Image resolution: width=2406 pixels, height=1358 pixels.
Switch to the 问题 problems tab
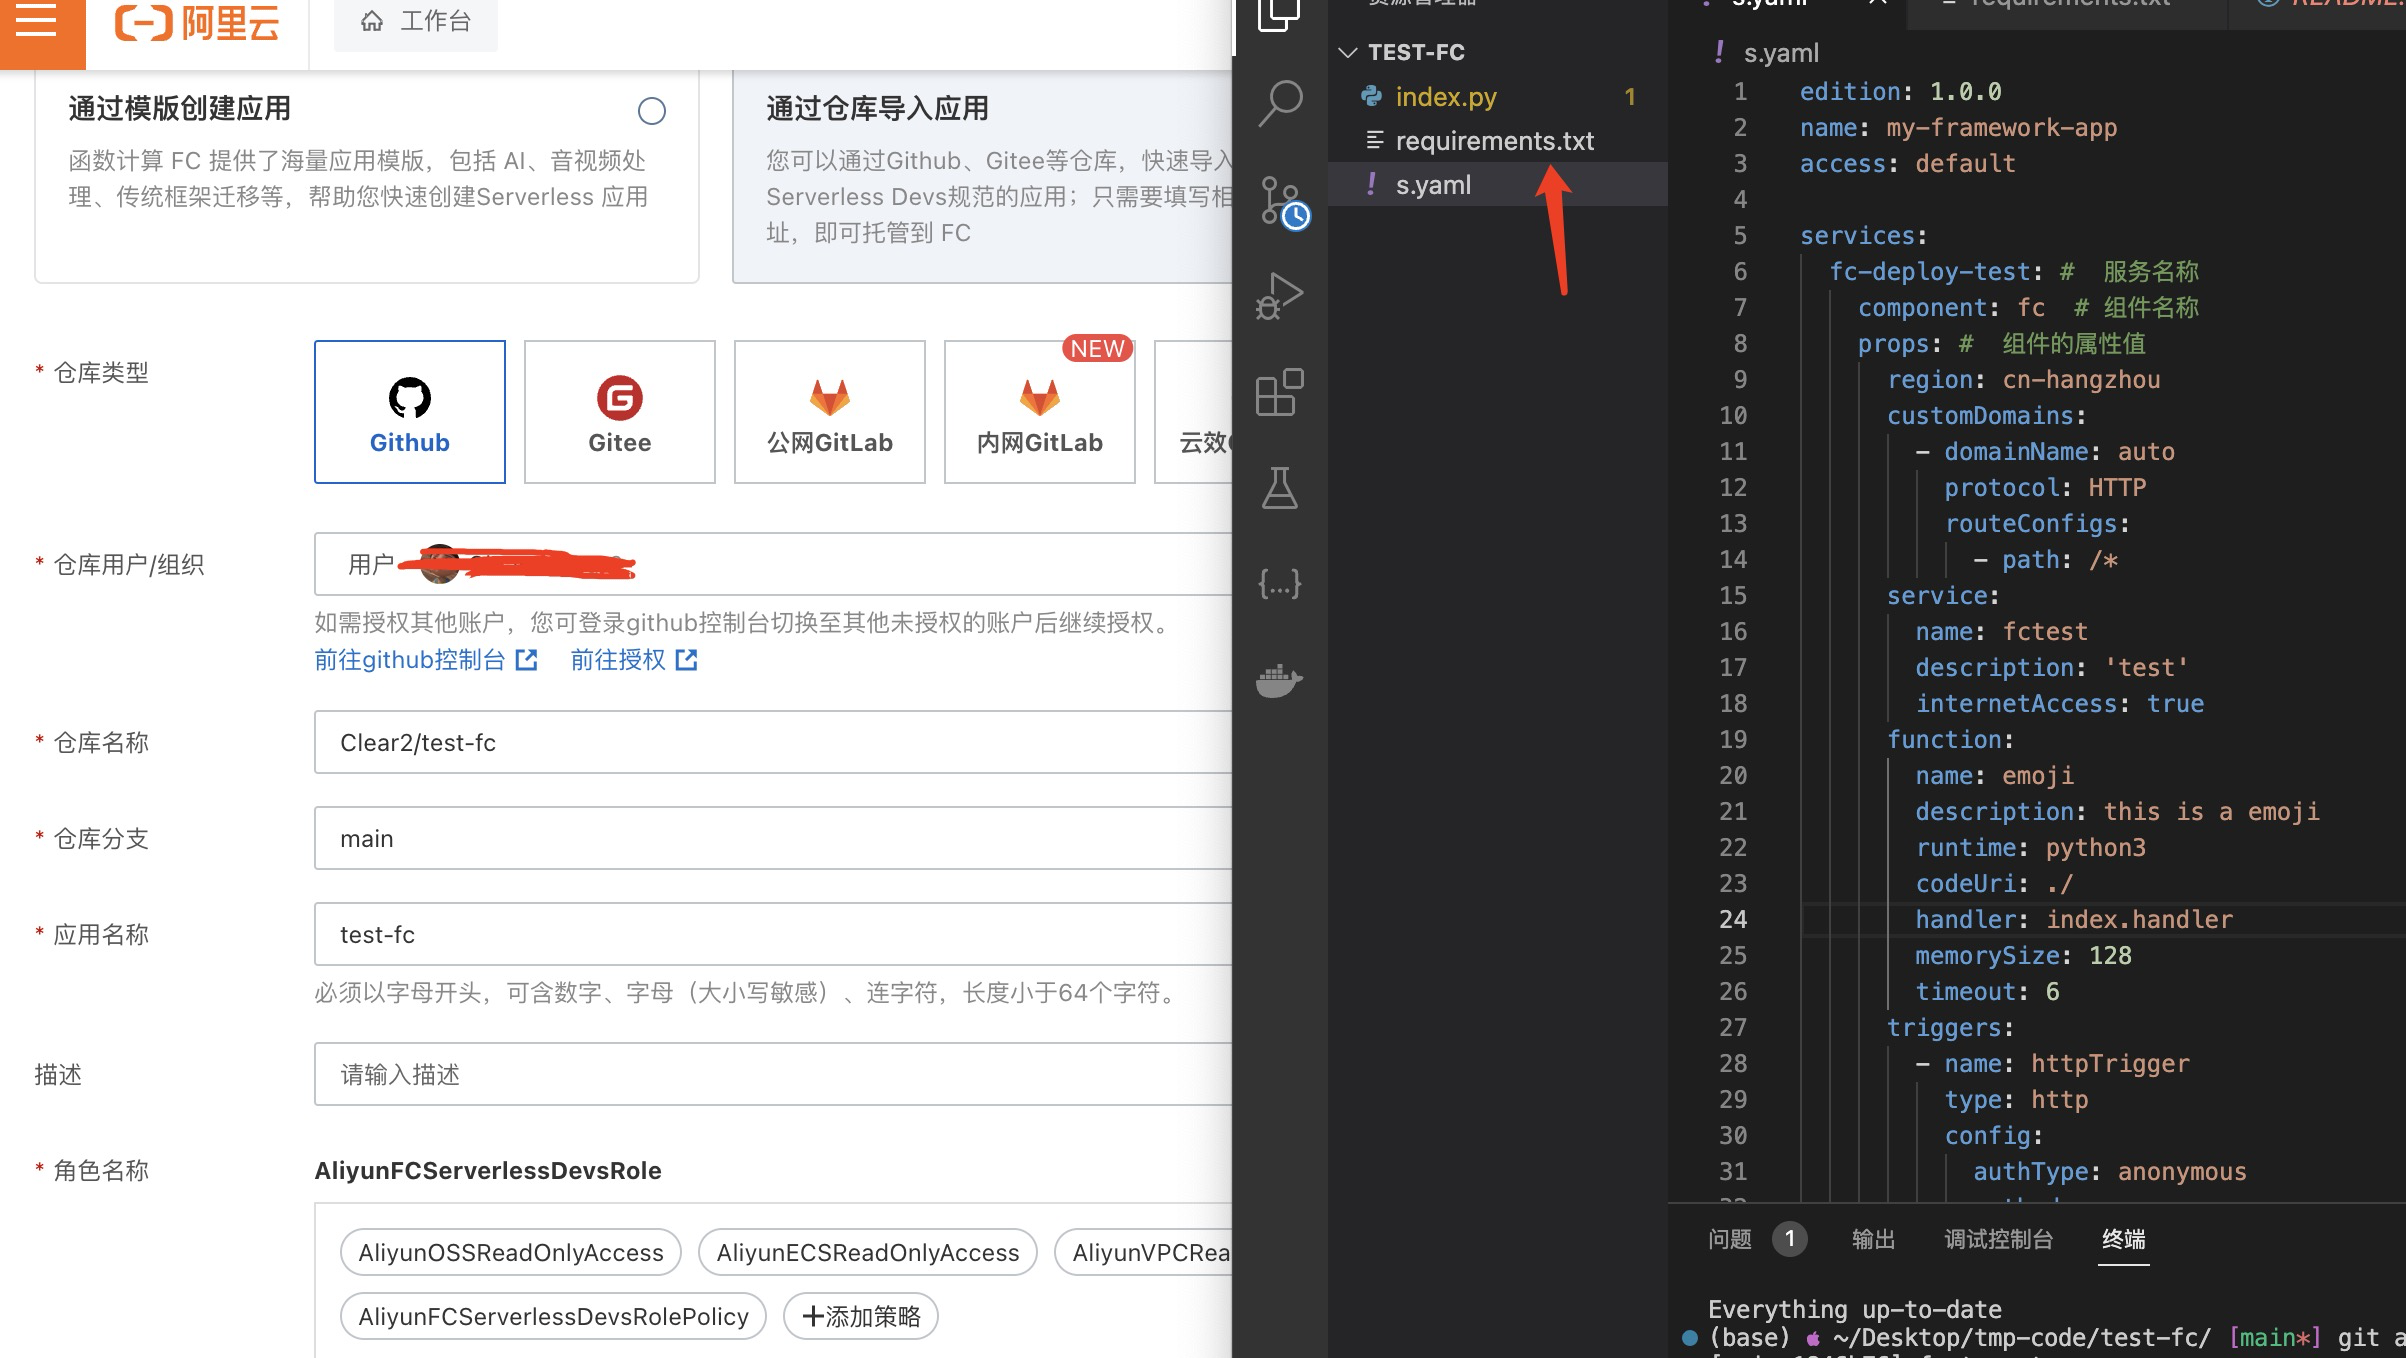1730,1239
